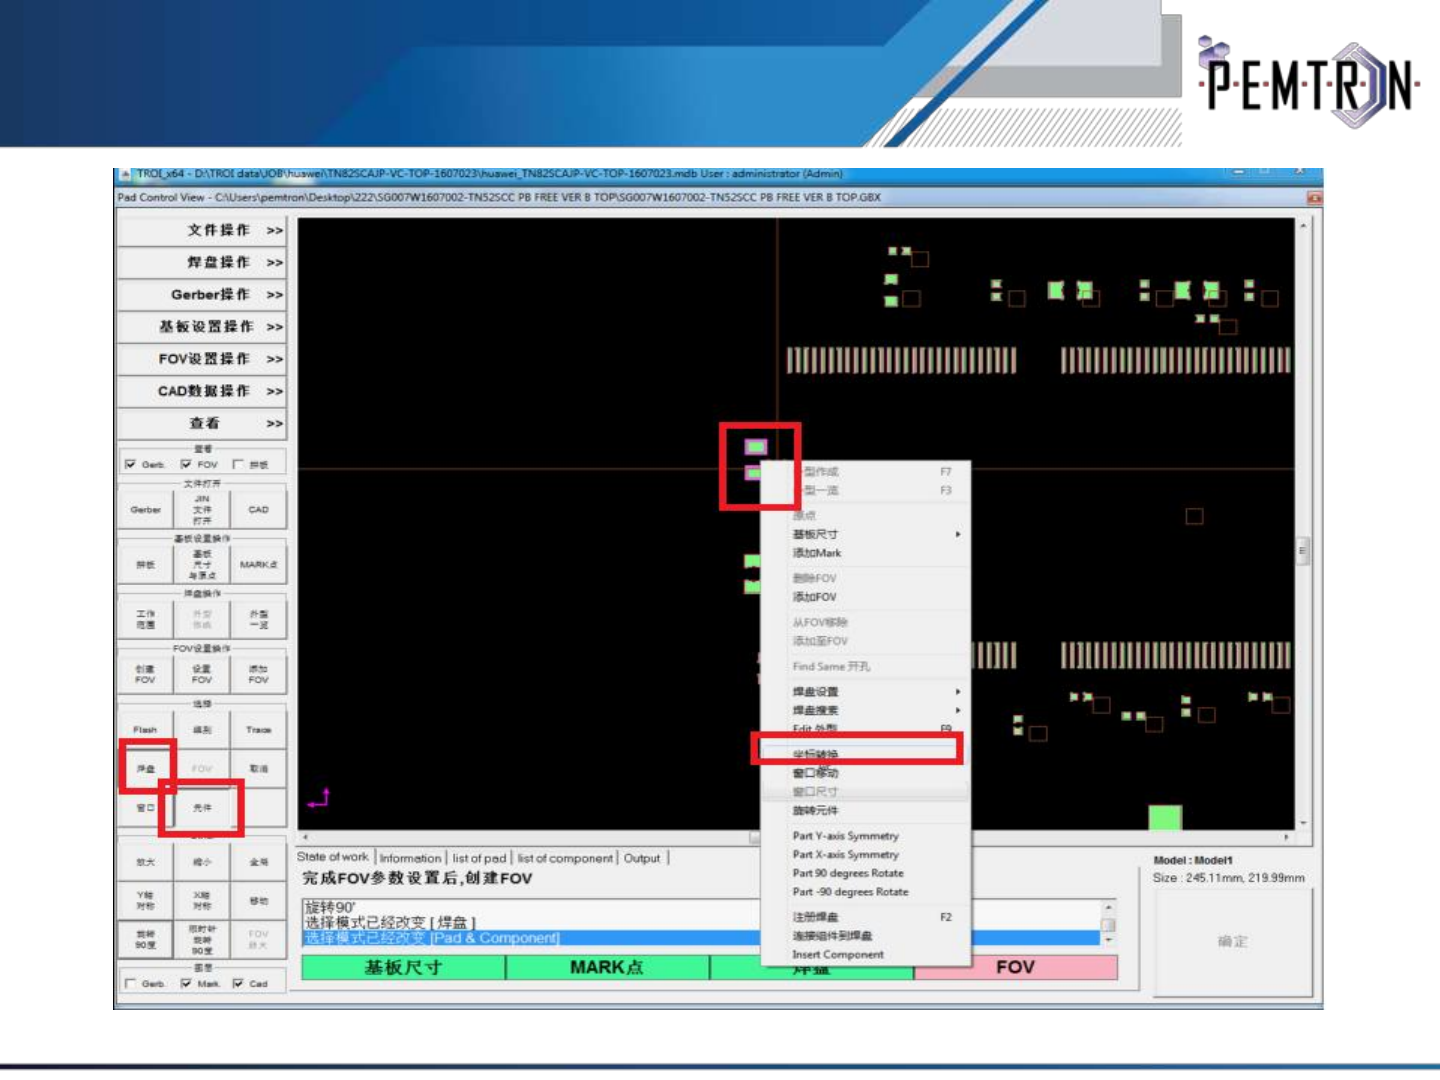
Task: Open the list of pad tab
Action: pyautogui.click(x=479, y=858)
